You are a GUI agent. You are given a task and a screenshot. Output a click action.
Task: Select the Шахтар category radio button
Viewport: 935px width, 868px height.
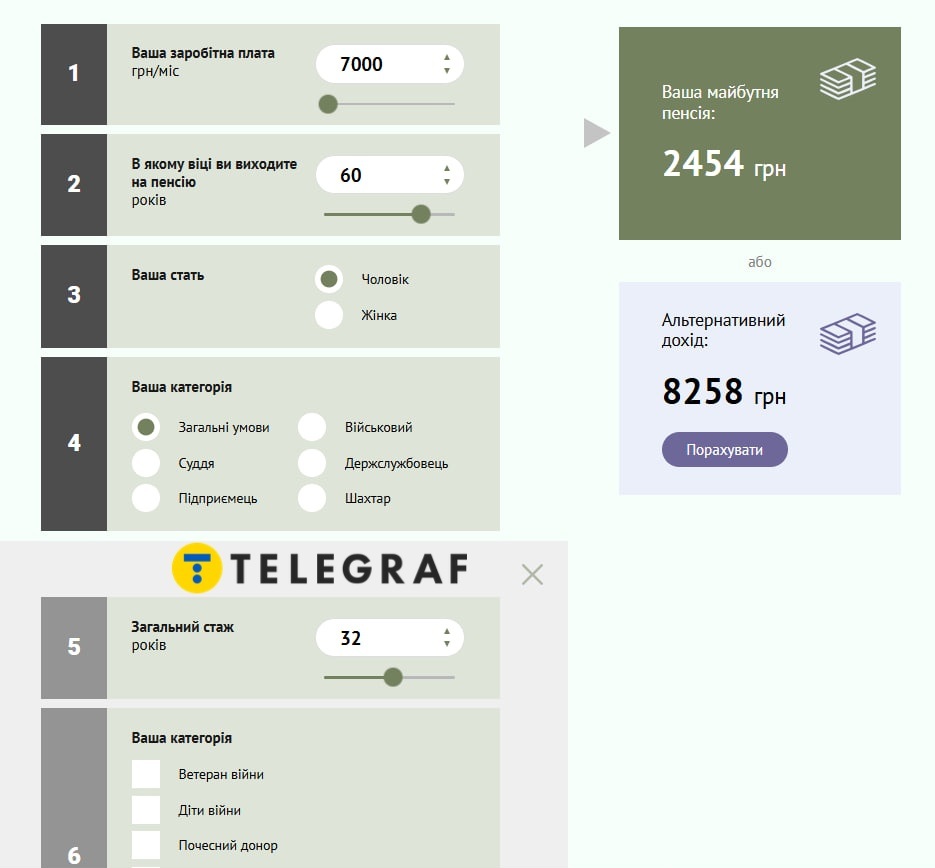[312, 498]
